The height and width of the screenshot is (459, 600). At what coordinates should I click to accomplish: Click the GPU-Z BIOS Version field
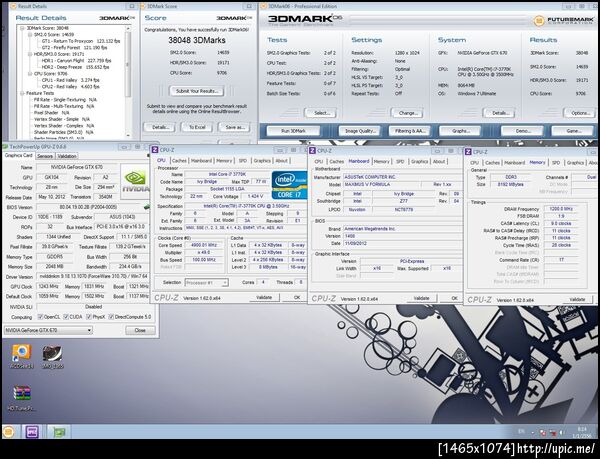pos(89,207)
